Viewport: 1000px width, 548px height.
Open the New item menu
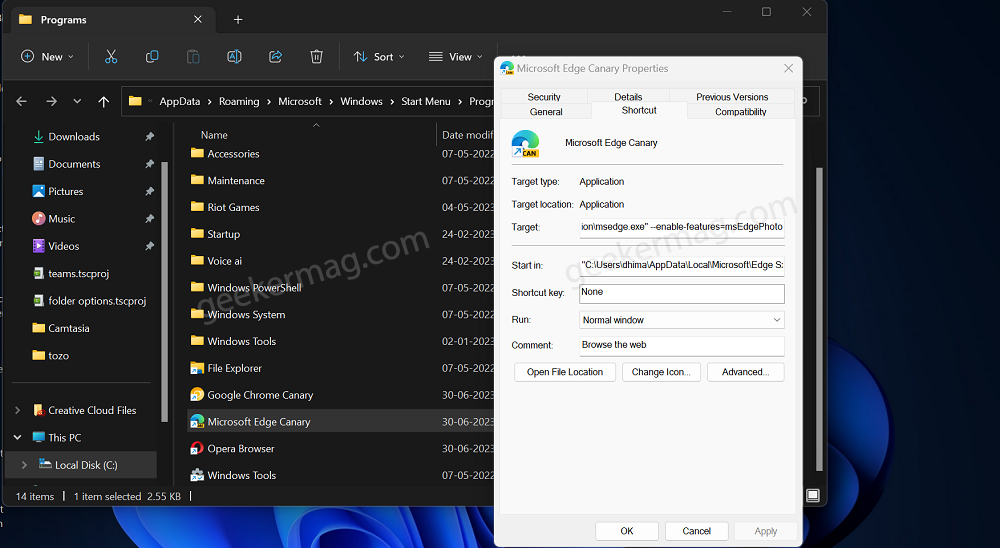(47, 57)
